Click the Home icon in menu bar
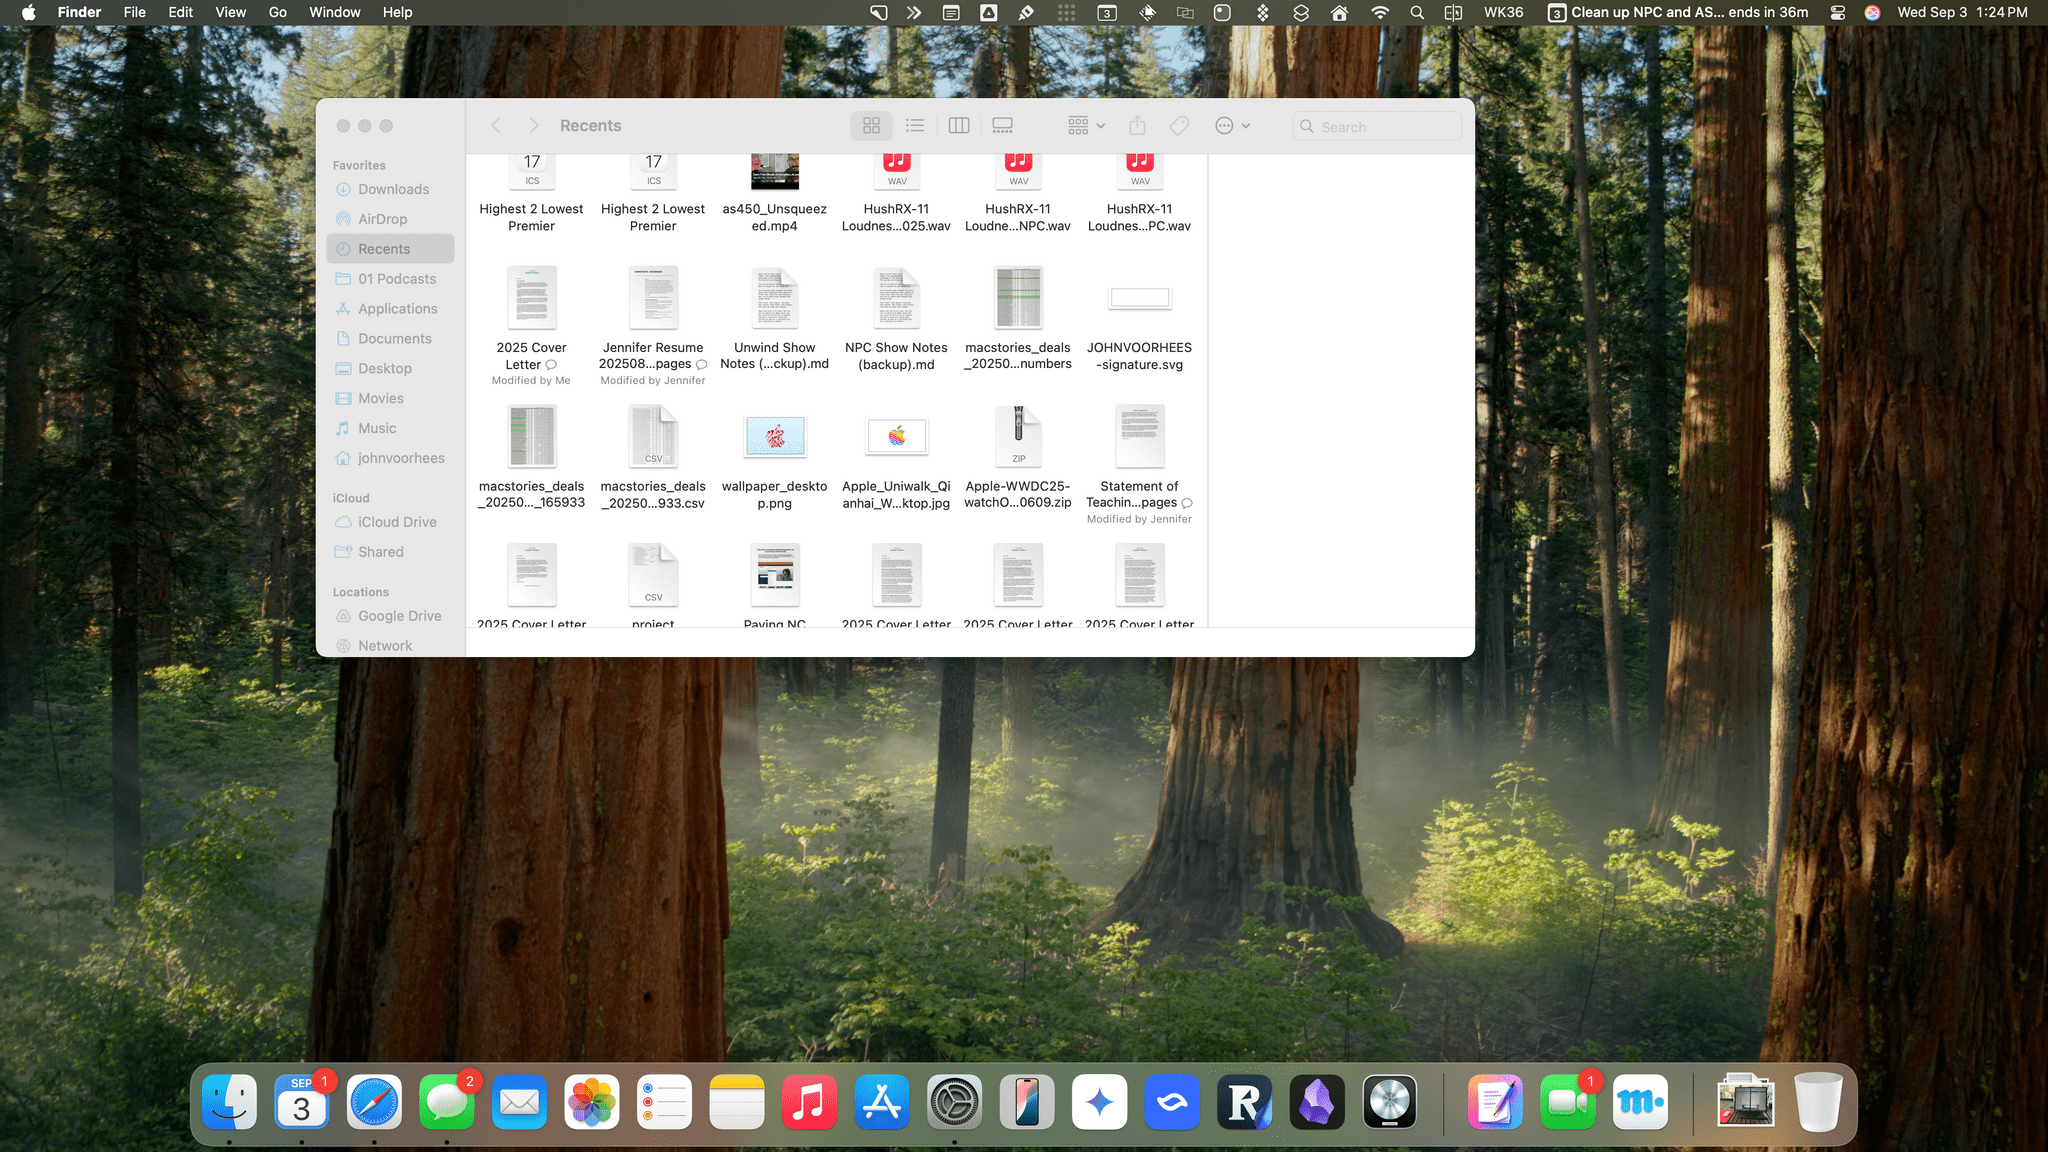This screenshot has width=2048, height=1152. tap(1339, 13)
